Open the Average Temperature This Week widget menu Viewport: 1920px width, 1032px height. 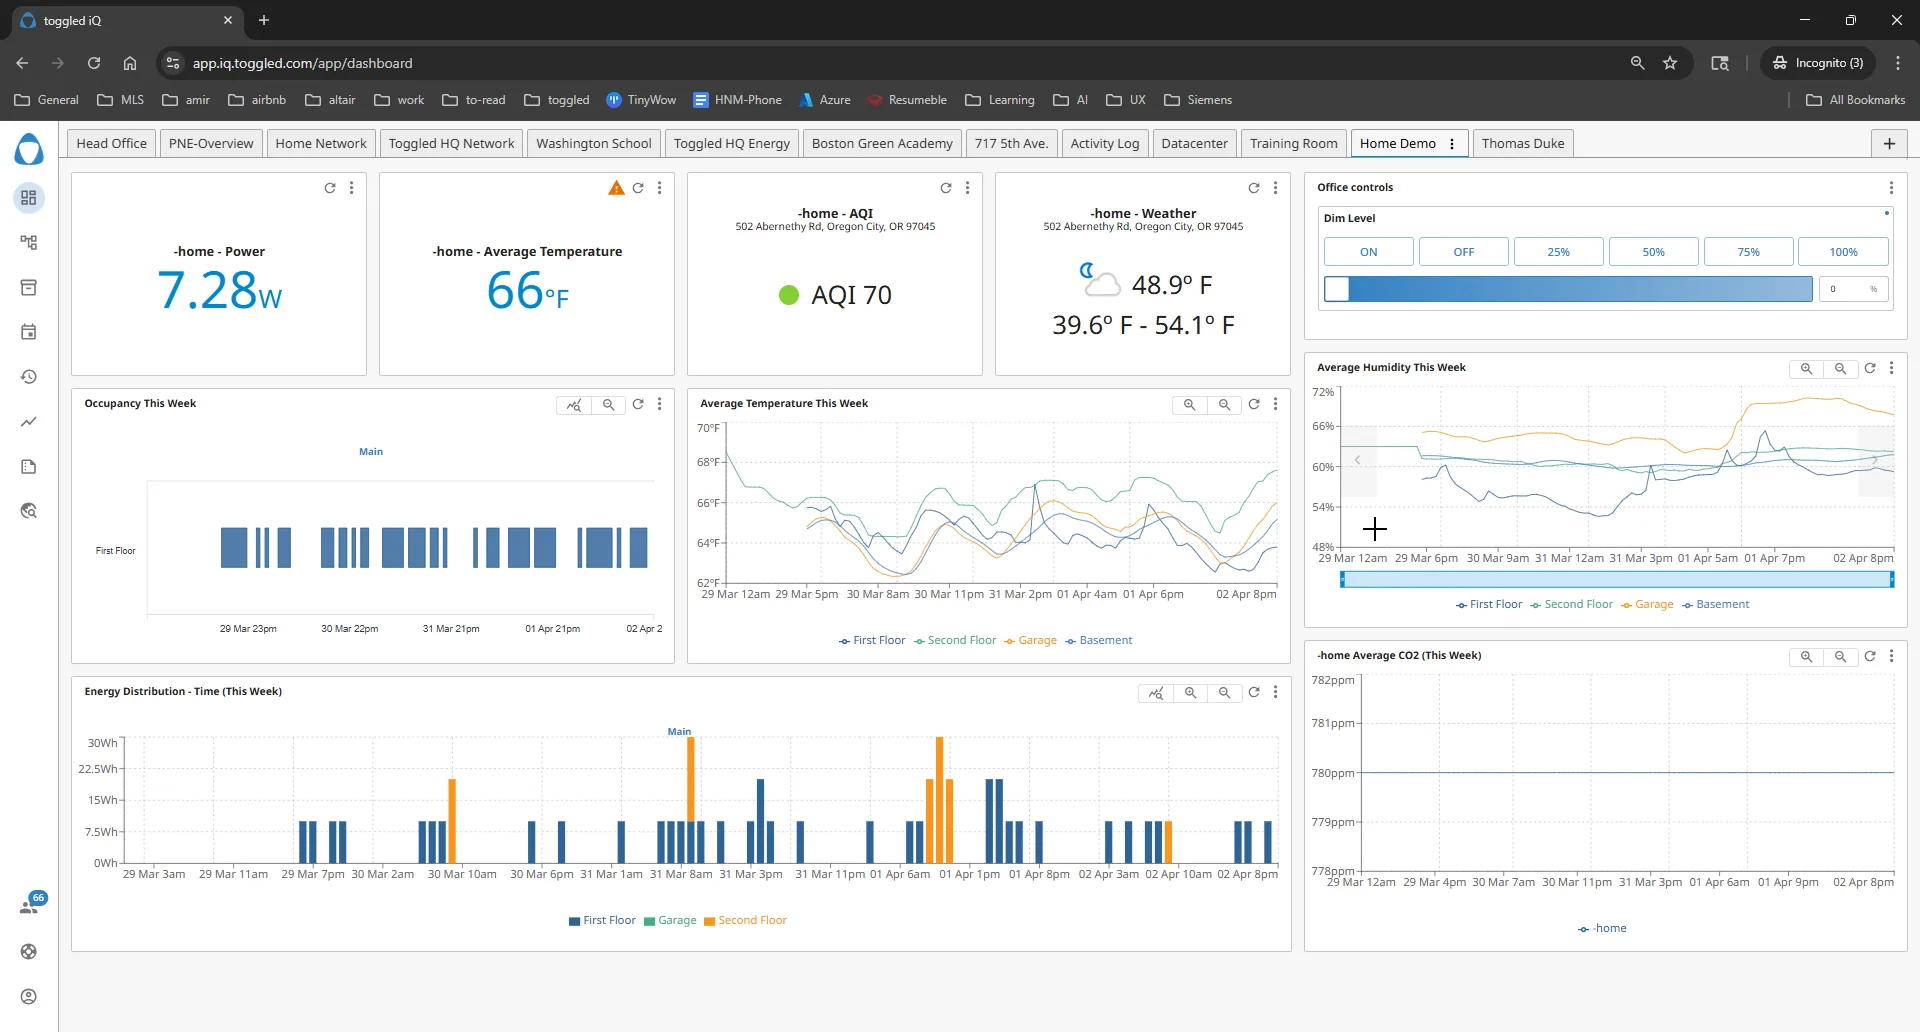click(1275, 405)
